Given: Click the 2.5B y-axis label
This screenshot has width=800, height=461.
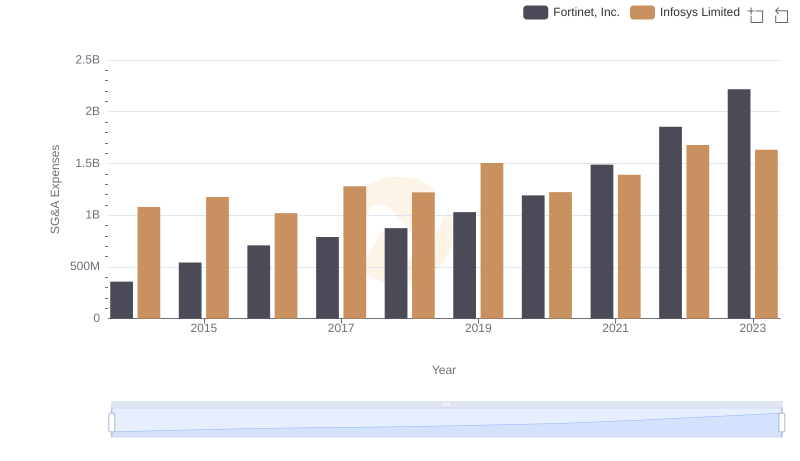Looking at the screenshot, I should coord(88,60).
